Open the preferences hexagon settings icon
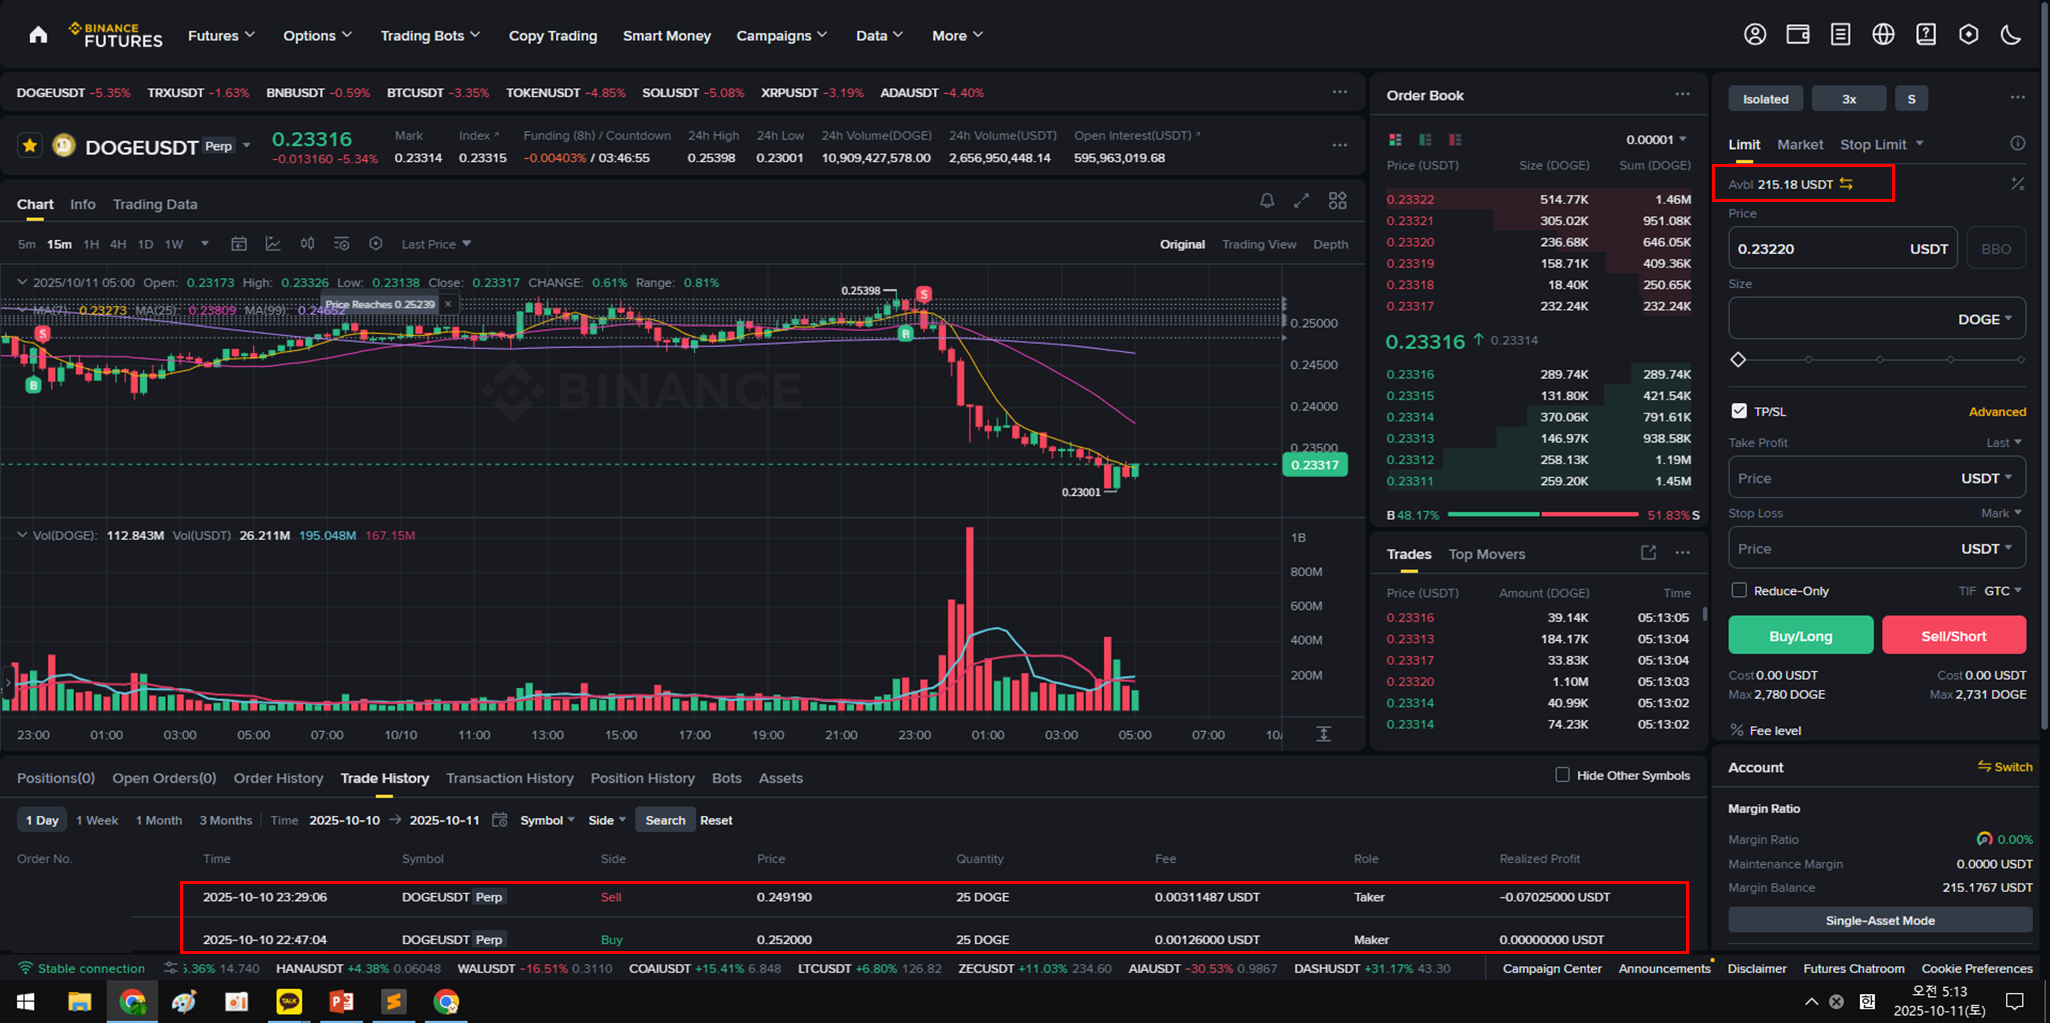 [x=1968, y=35]
